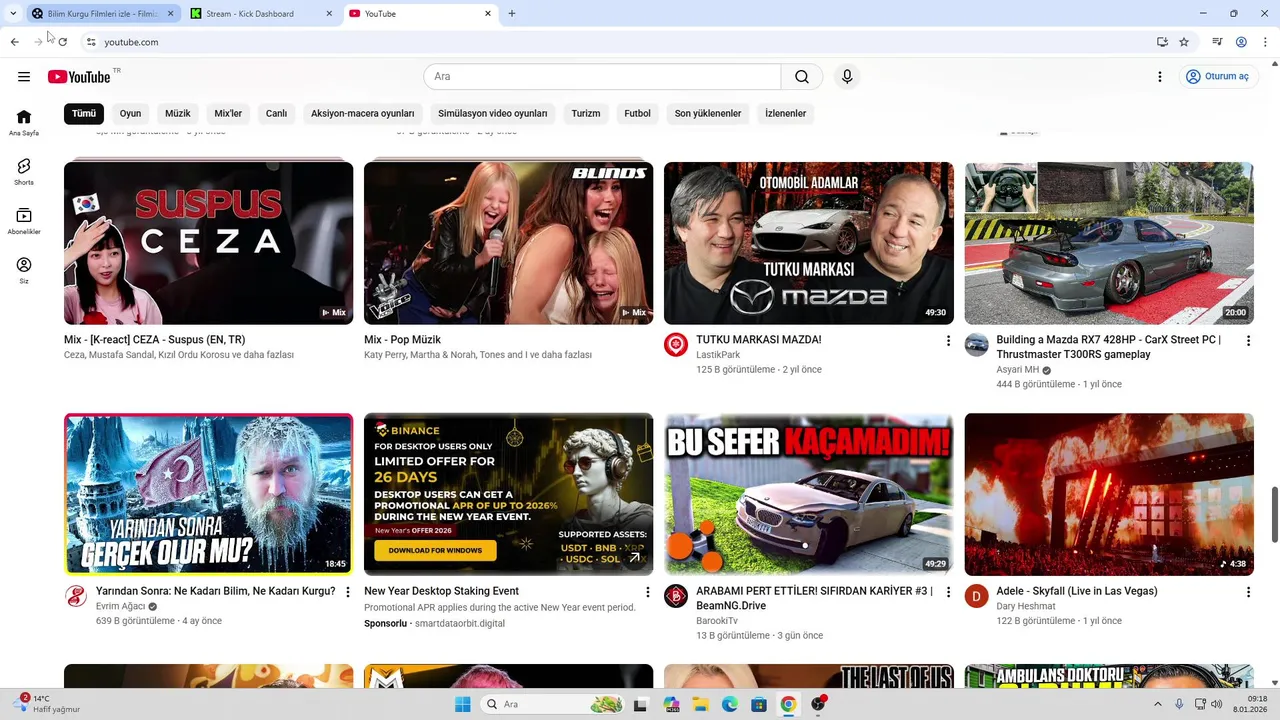Click the YouTube search input field
The width and height of the screenshot is (1280, 720).
click(602, 77)
